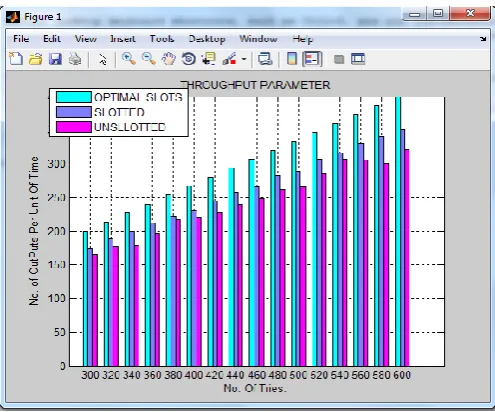Click the y-axis label No. of OutPuts
Screen dimensions: 495x412
point(34,231)
